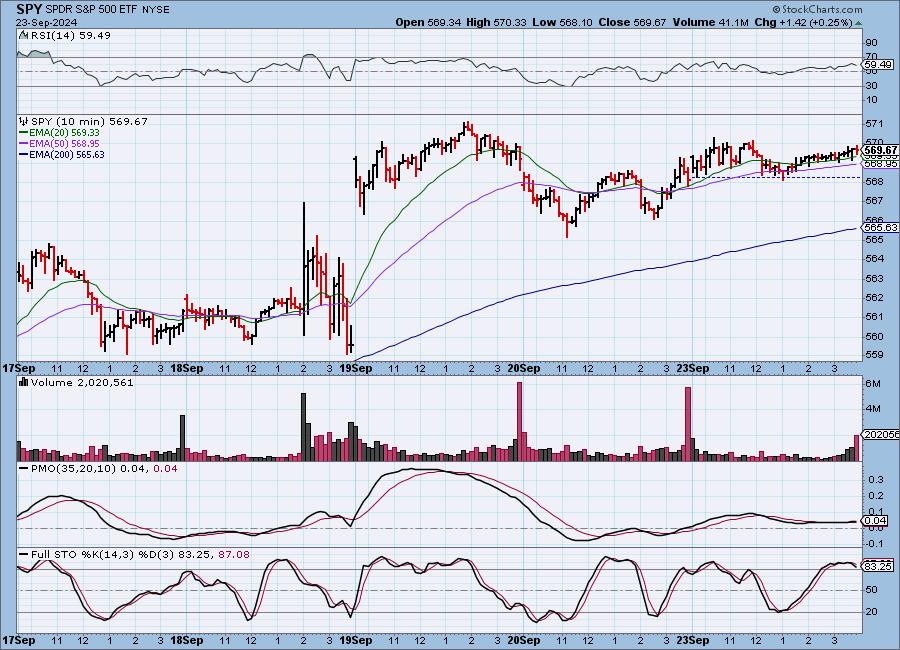900x650 pixels.
Task: Click the tall volume bar at the 23Sep open
Action: click(x=688, y=424)
